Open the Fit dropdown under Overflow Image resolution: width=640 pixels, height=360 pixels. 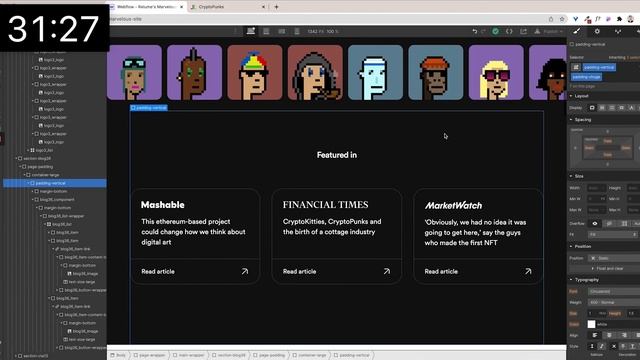tap(613, 235)
